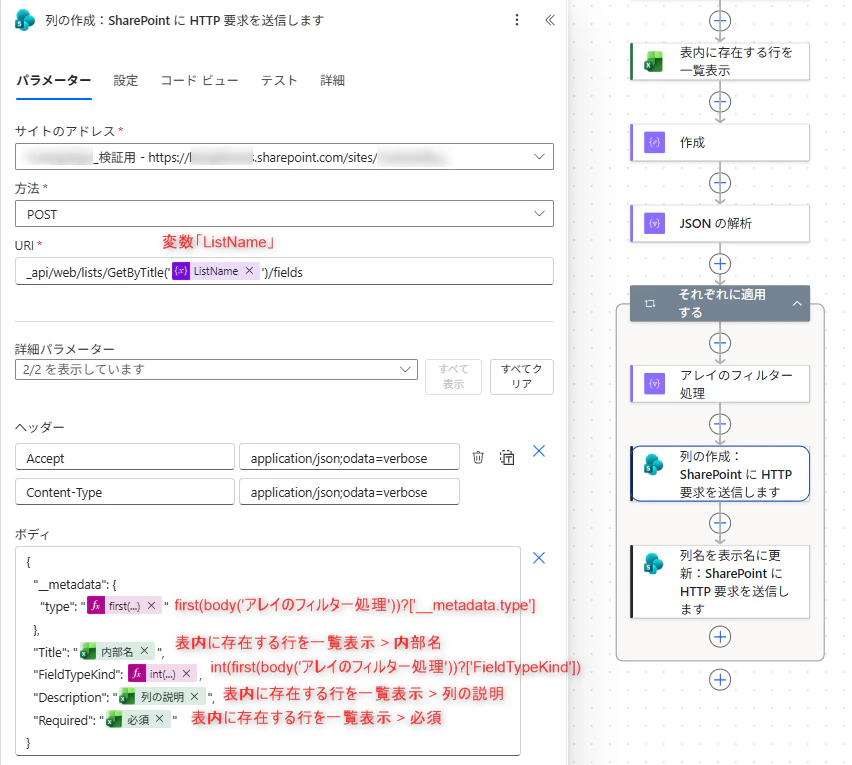Open the サイトのアドレス dropdown
852x765 pixels.
(x=284, y=157)
